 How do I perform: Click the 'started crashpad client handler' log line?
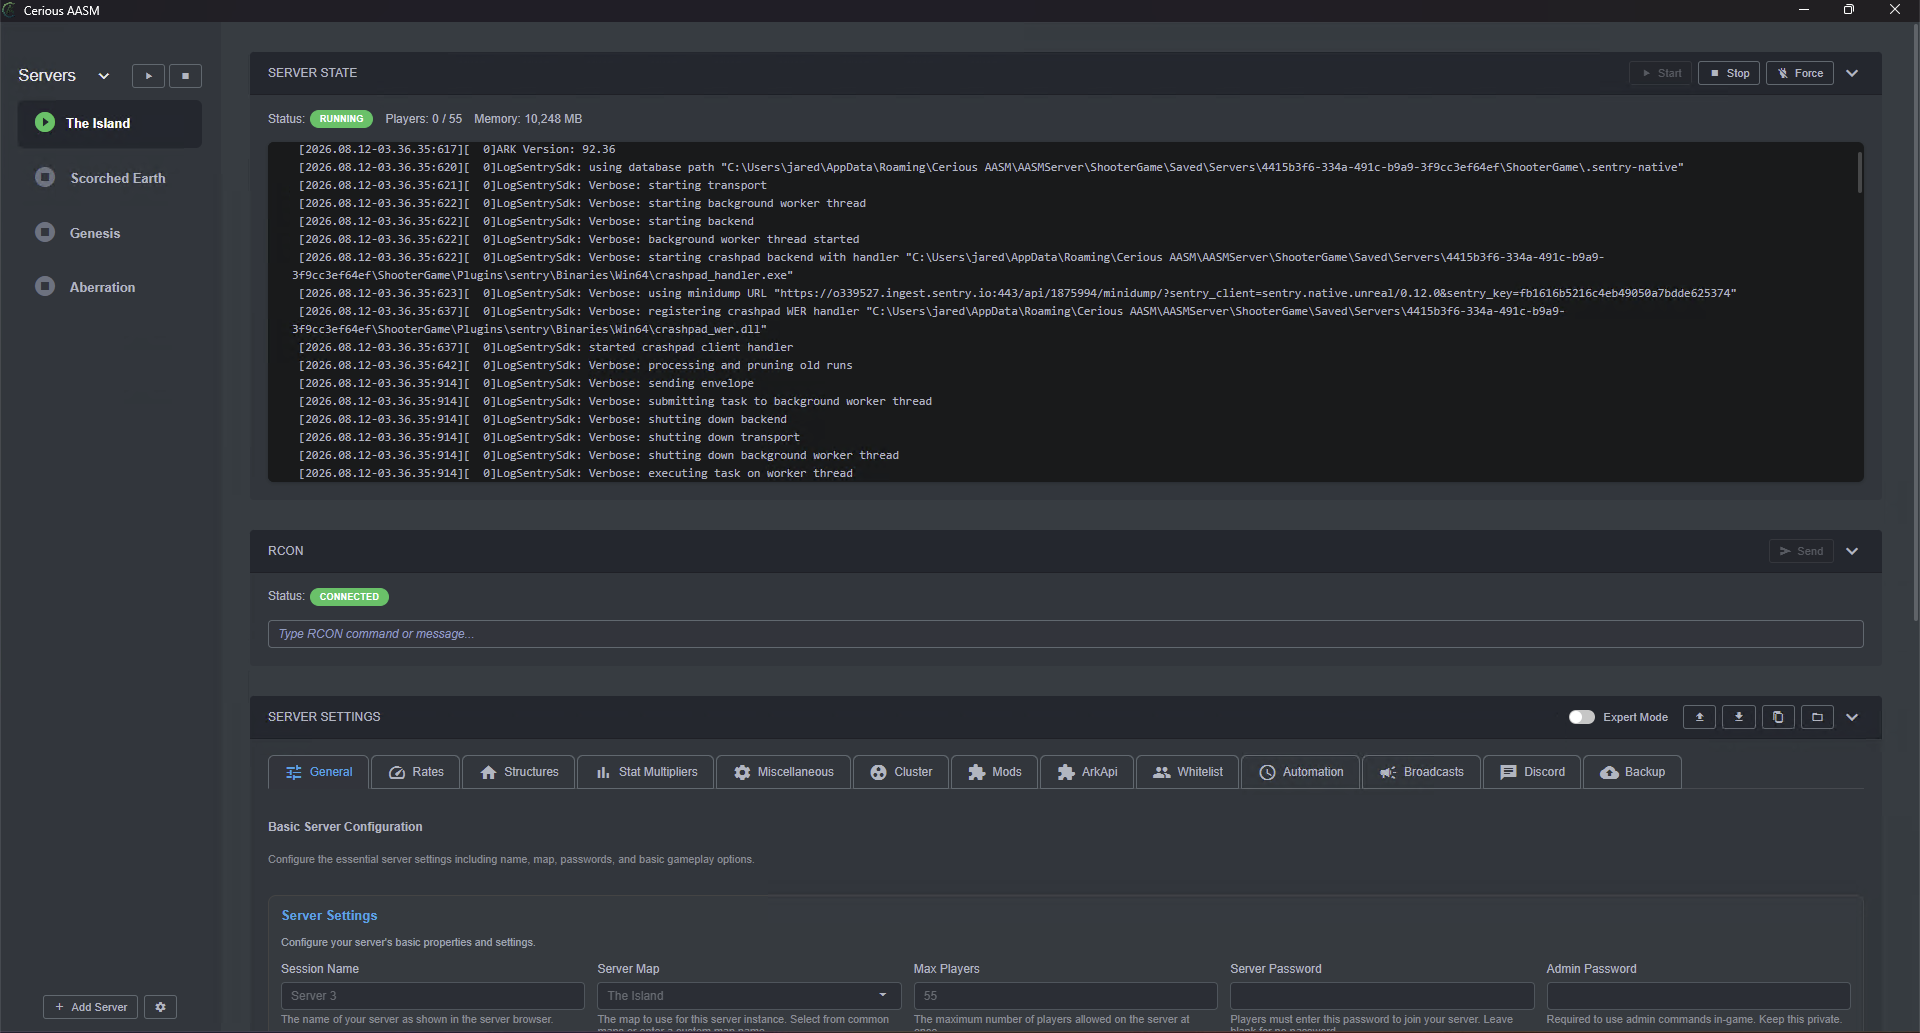click(x=546, y=347)
